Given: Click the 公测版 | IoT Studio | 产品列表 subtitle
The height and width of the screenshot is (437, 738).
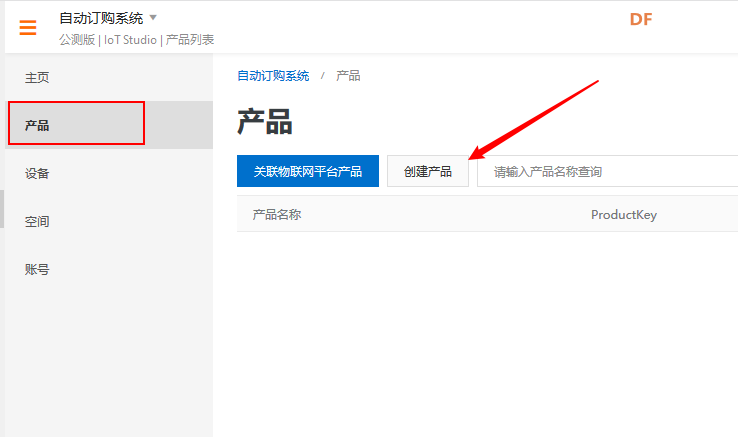Looking at the screenshot, I should tap(136, 40).
